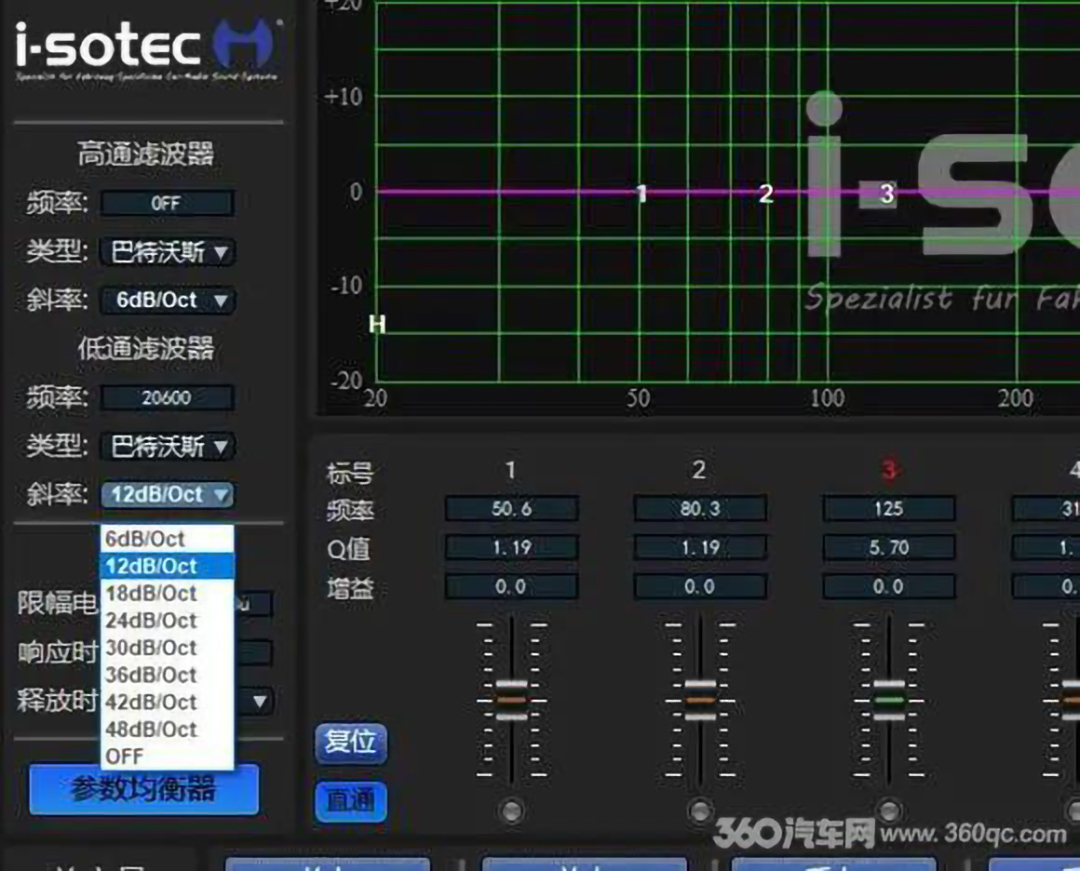Select EQ point 1 on the response curve
1080x871 pixels.
pyautogui.click(x=642, y=193)
